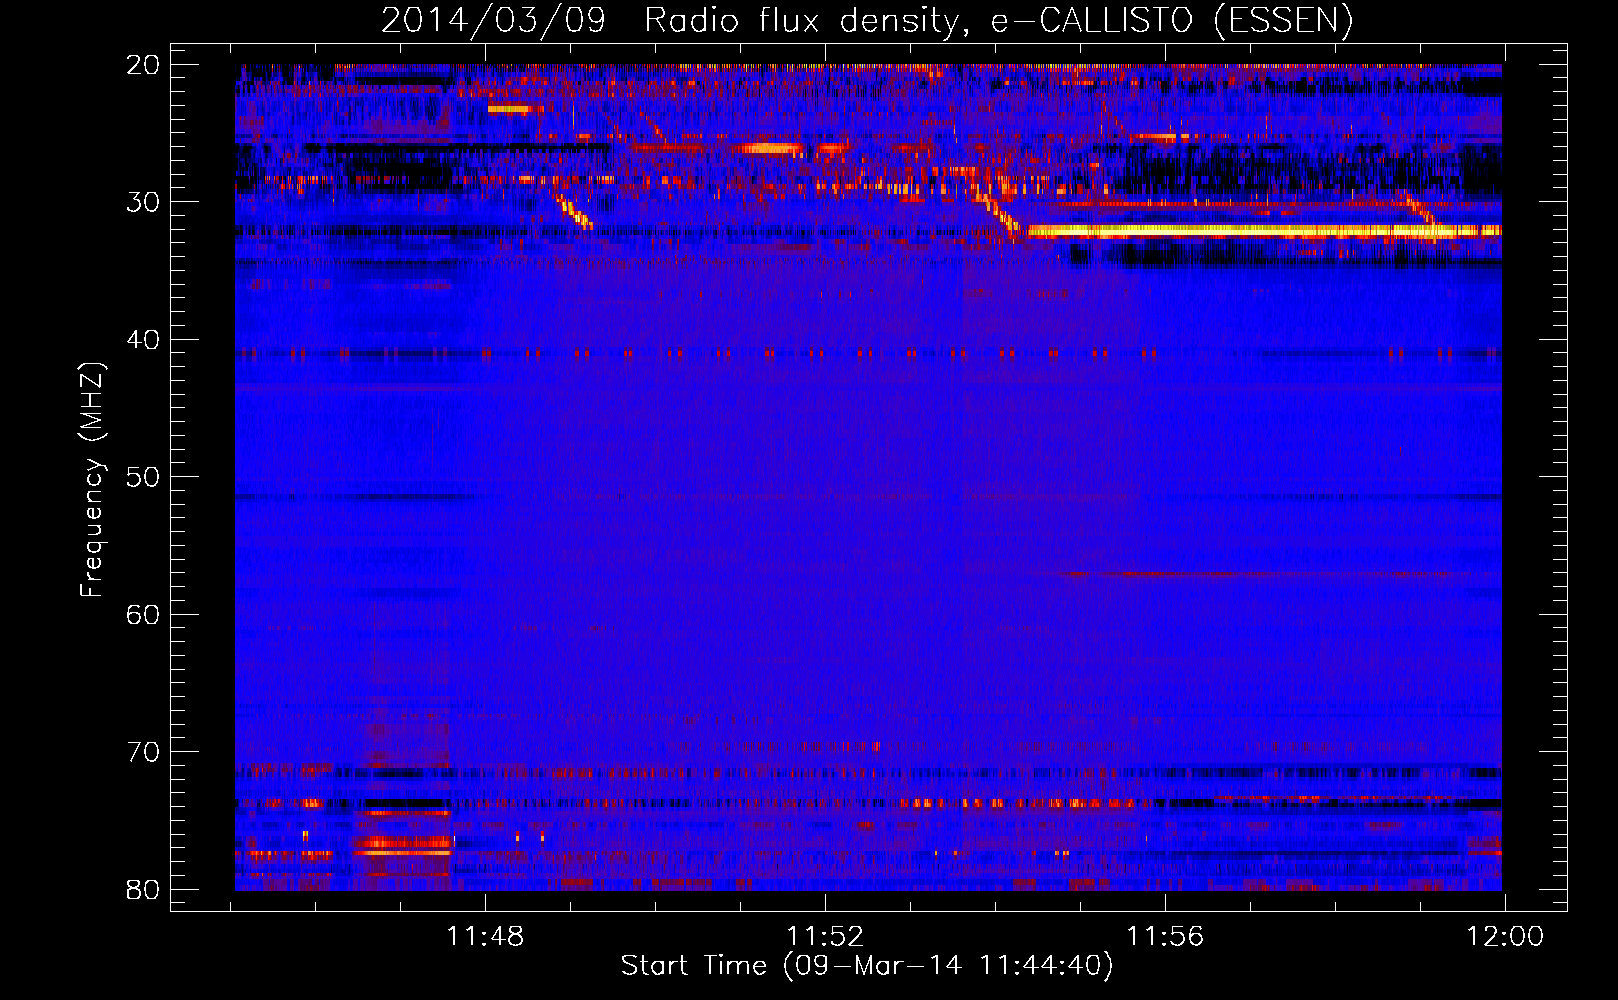1618x1000 pixels.
Task: Click the '12:00' time tick label
Action: 1505,937
